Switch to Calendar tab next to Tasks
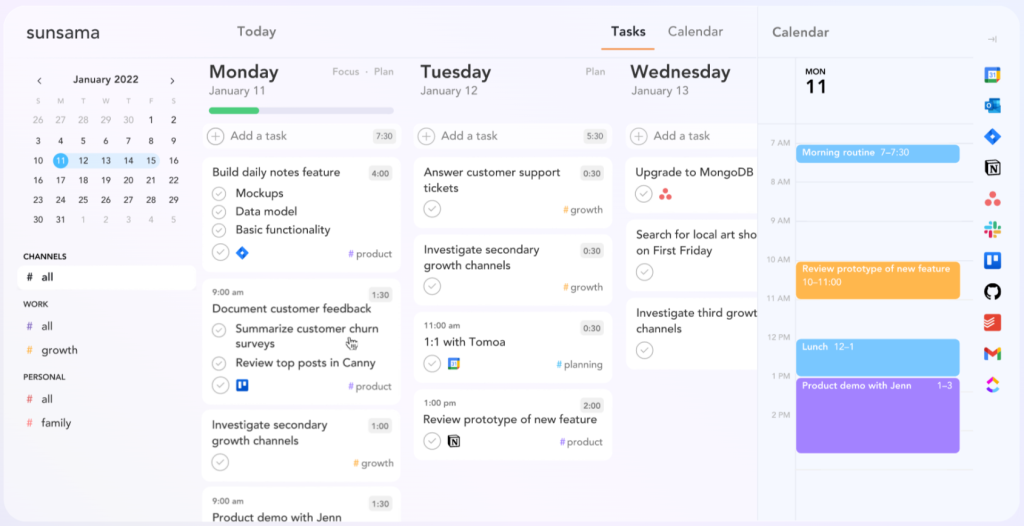 [x=695, y=31]
